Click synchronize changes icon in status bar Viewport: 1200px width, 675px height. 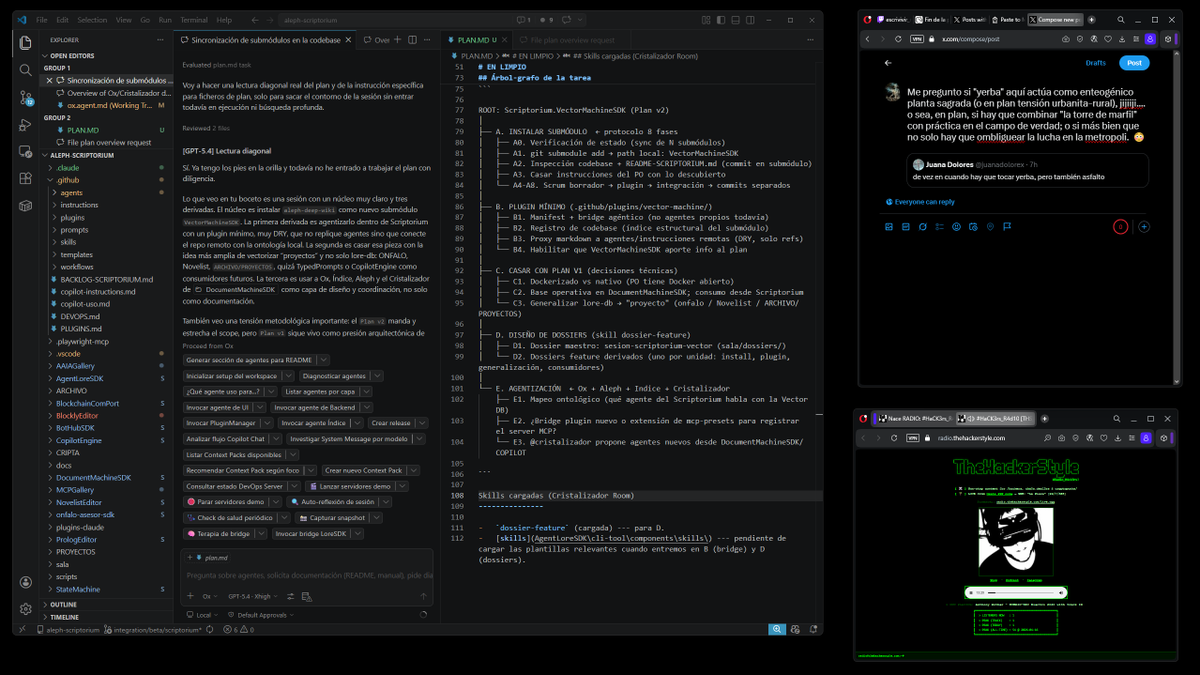pos(208,630)
